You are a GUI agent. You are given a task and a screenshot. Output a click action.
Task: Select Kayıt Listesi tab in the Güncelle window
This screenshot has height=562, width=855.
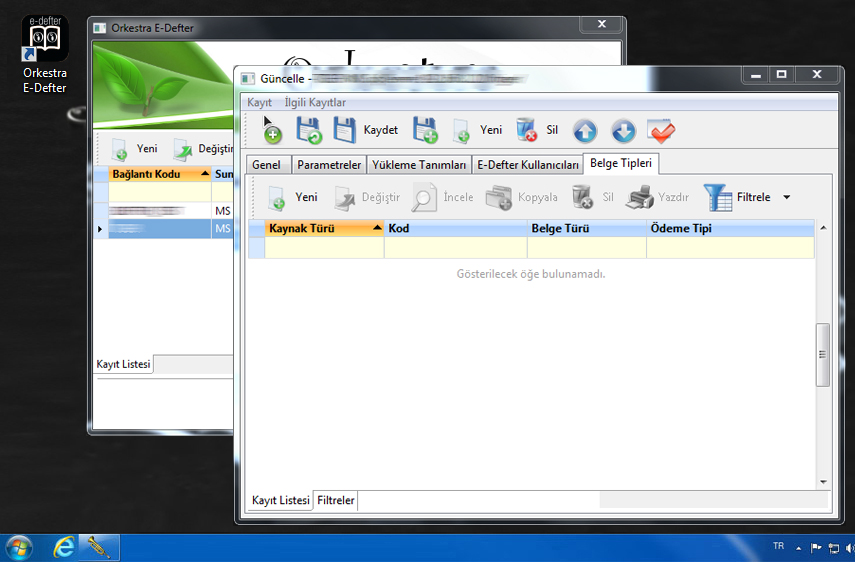point(280,500)
